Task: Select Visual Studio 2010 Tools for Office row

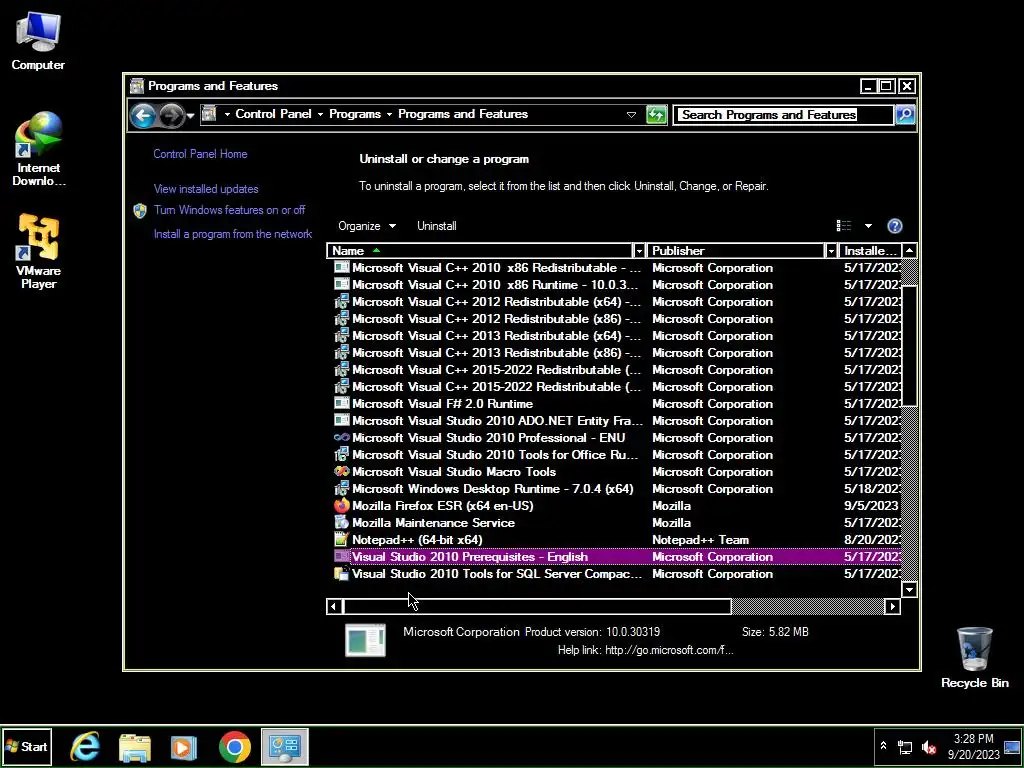Action: 613,455
